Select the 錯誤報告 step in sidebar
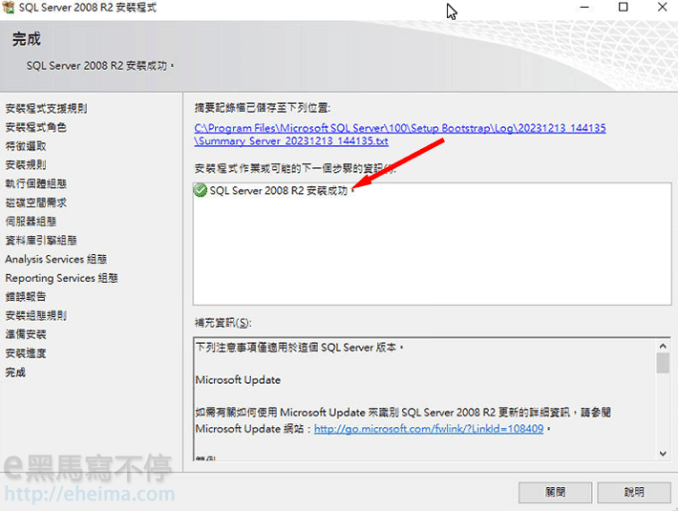Screen dimensions: 678x511 point(26,297)
